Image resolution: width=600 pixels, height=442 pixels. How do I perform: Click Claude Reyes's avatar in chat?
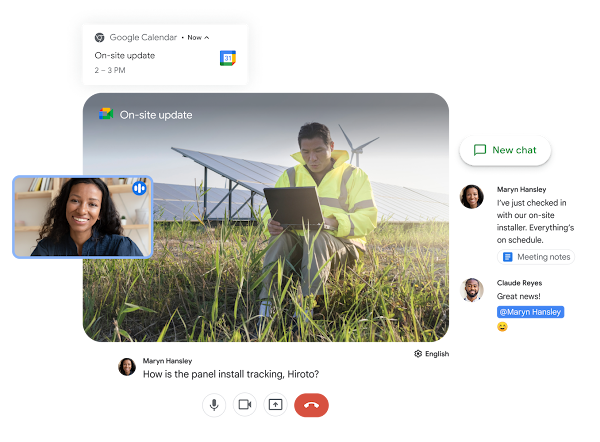point(471,290)
